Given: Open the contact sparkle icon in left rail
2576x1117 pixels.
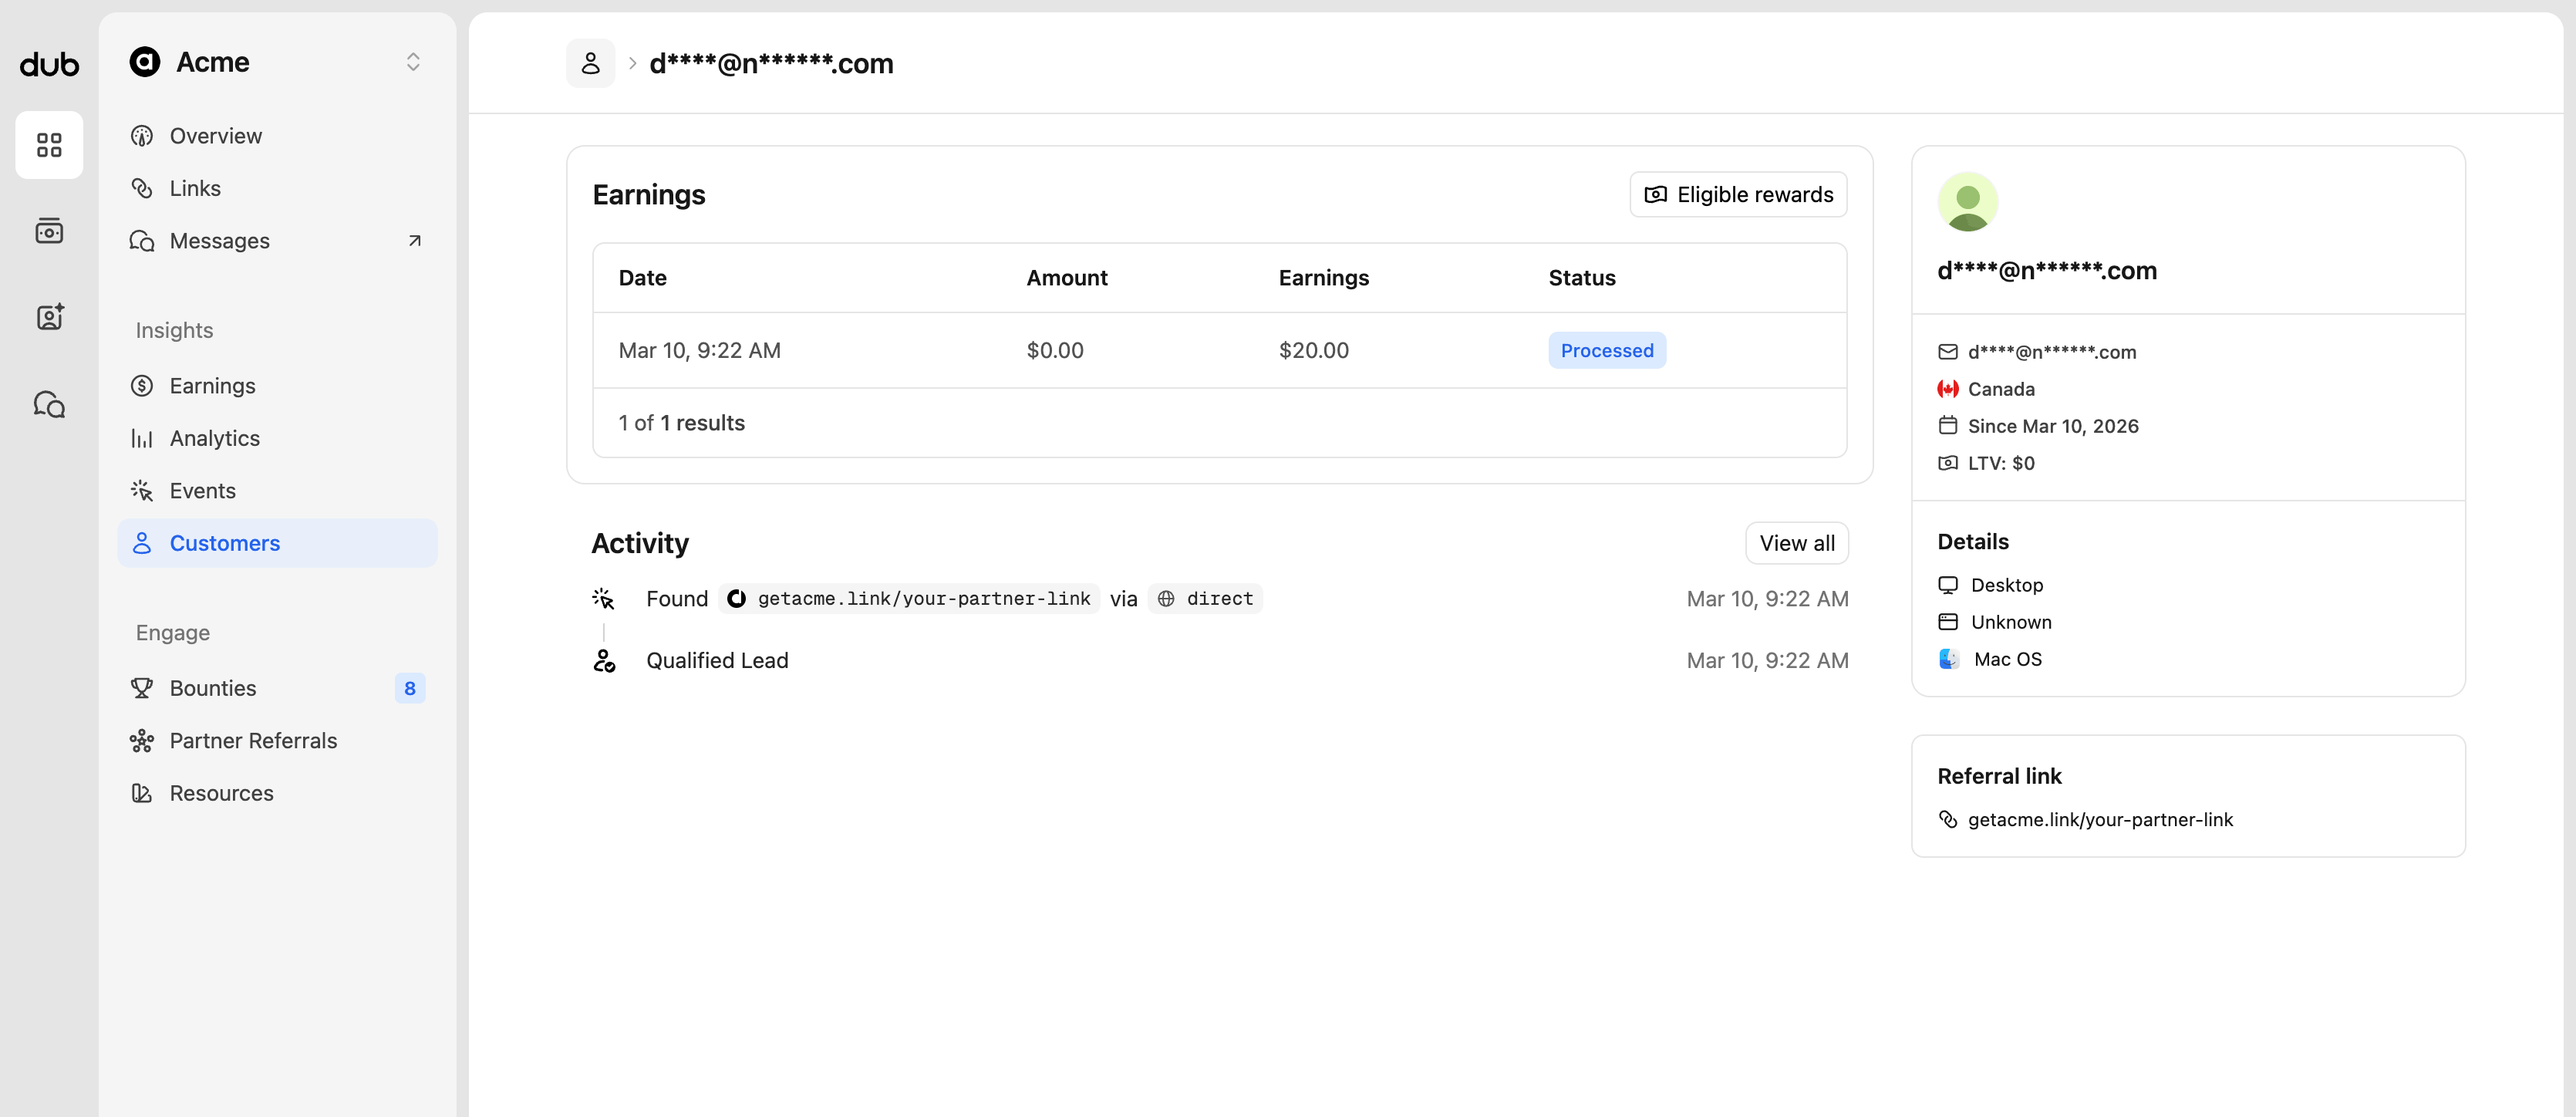Looking at the screenshot, I should [49, 317].
